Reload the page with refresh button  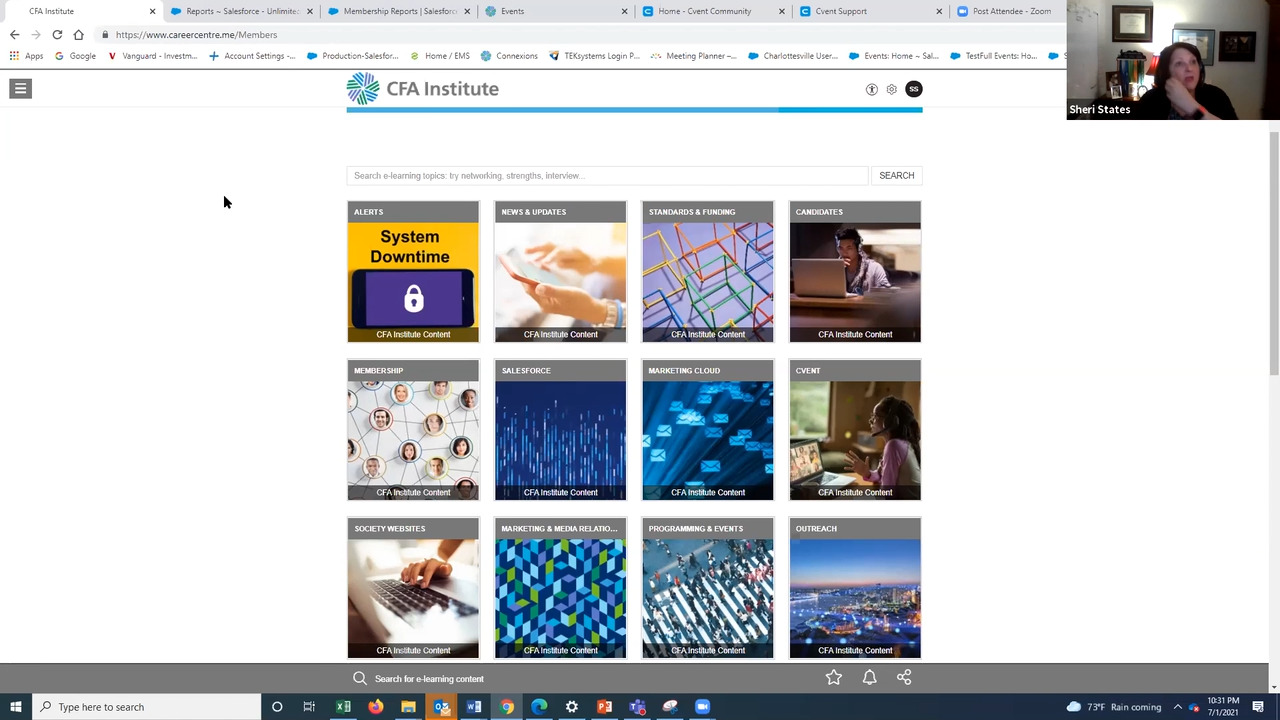click(57, 35)
